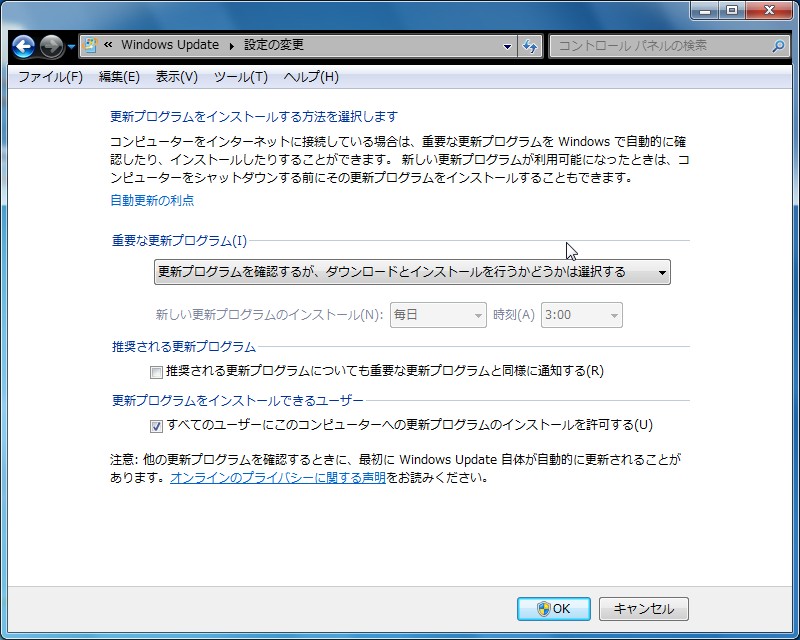
Task: Open the 編集(E) menu
Action: coord(119,77)
